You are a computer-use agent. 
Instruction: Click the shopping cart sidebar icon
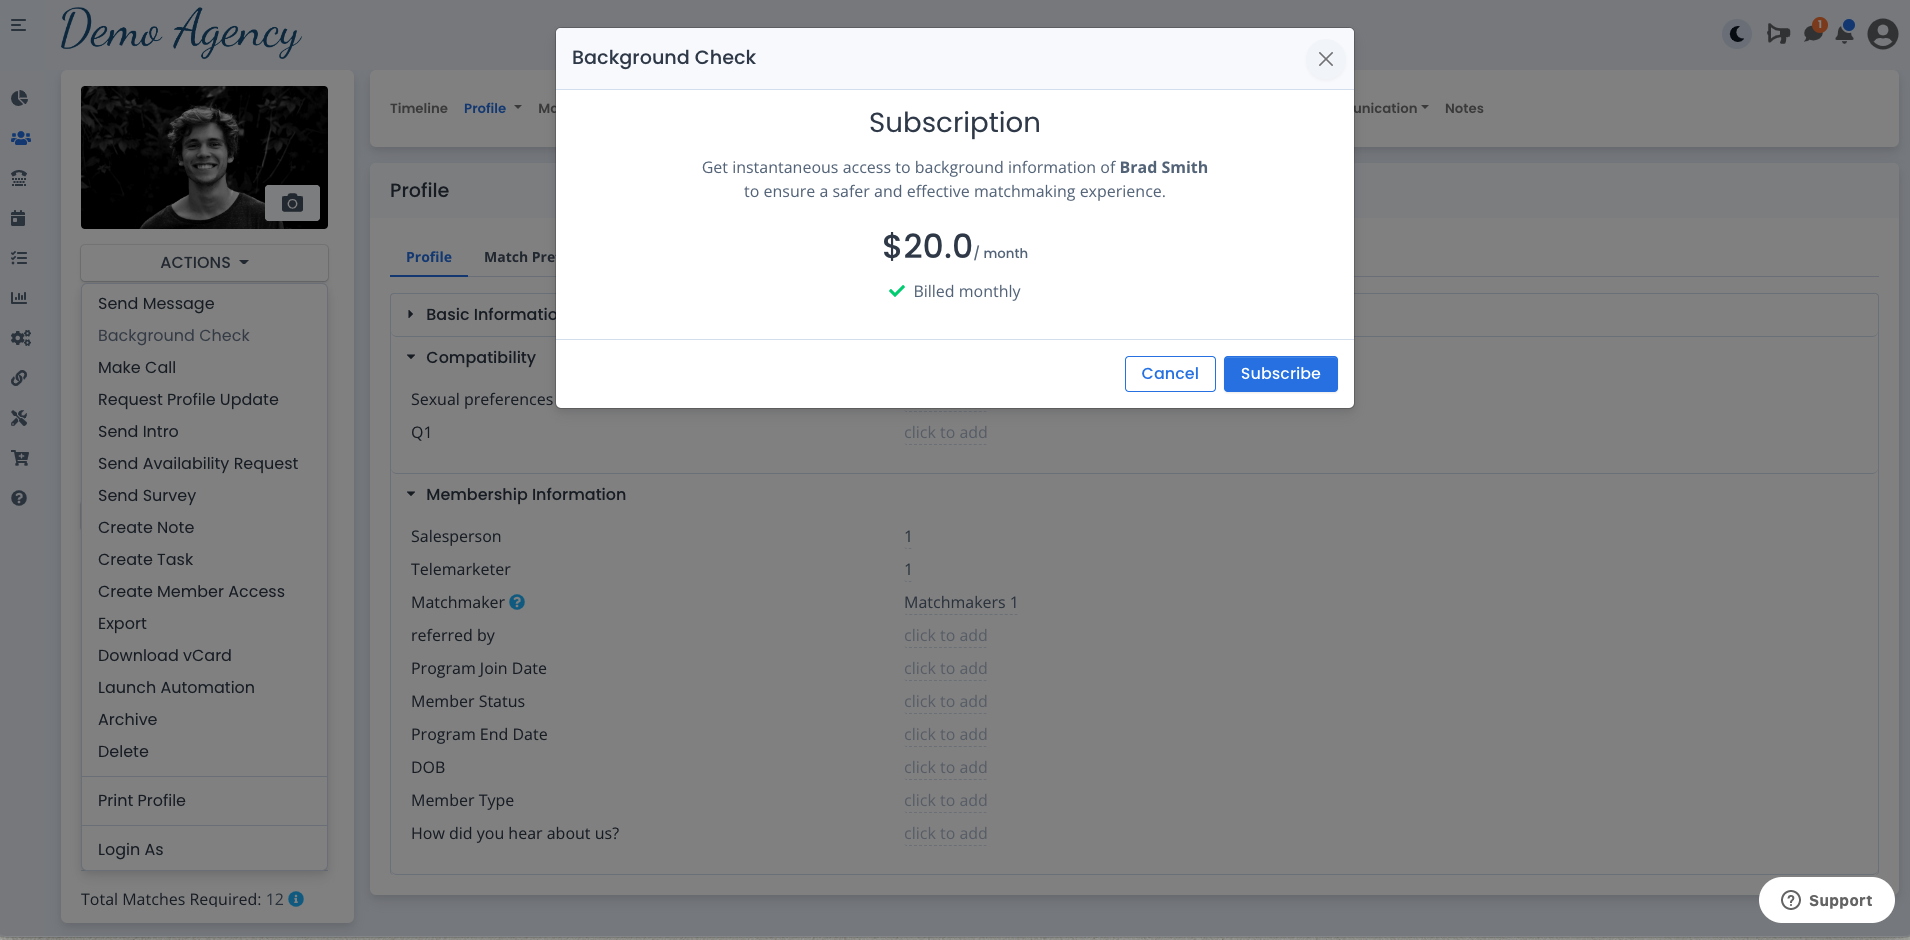[19, 458]
